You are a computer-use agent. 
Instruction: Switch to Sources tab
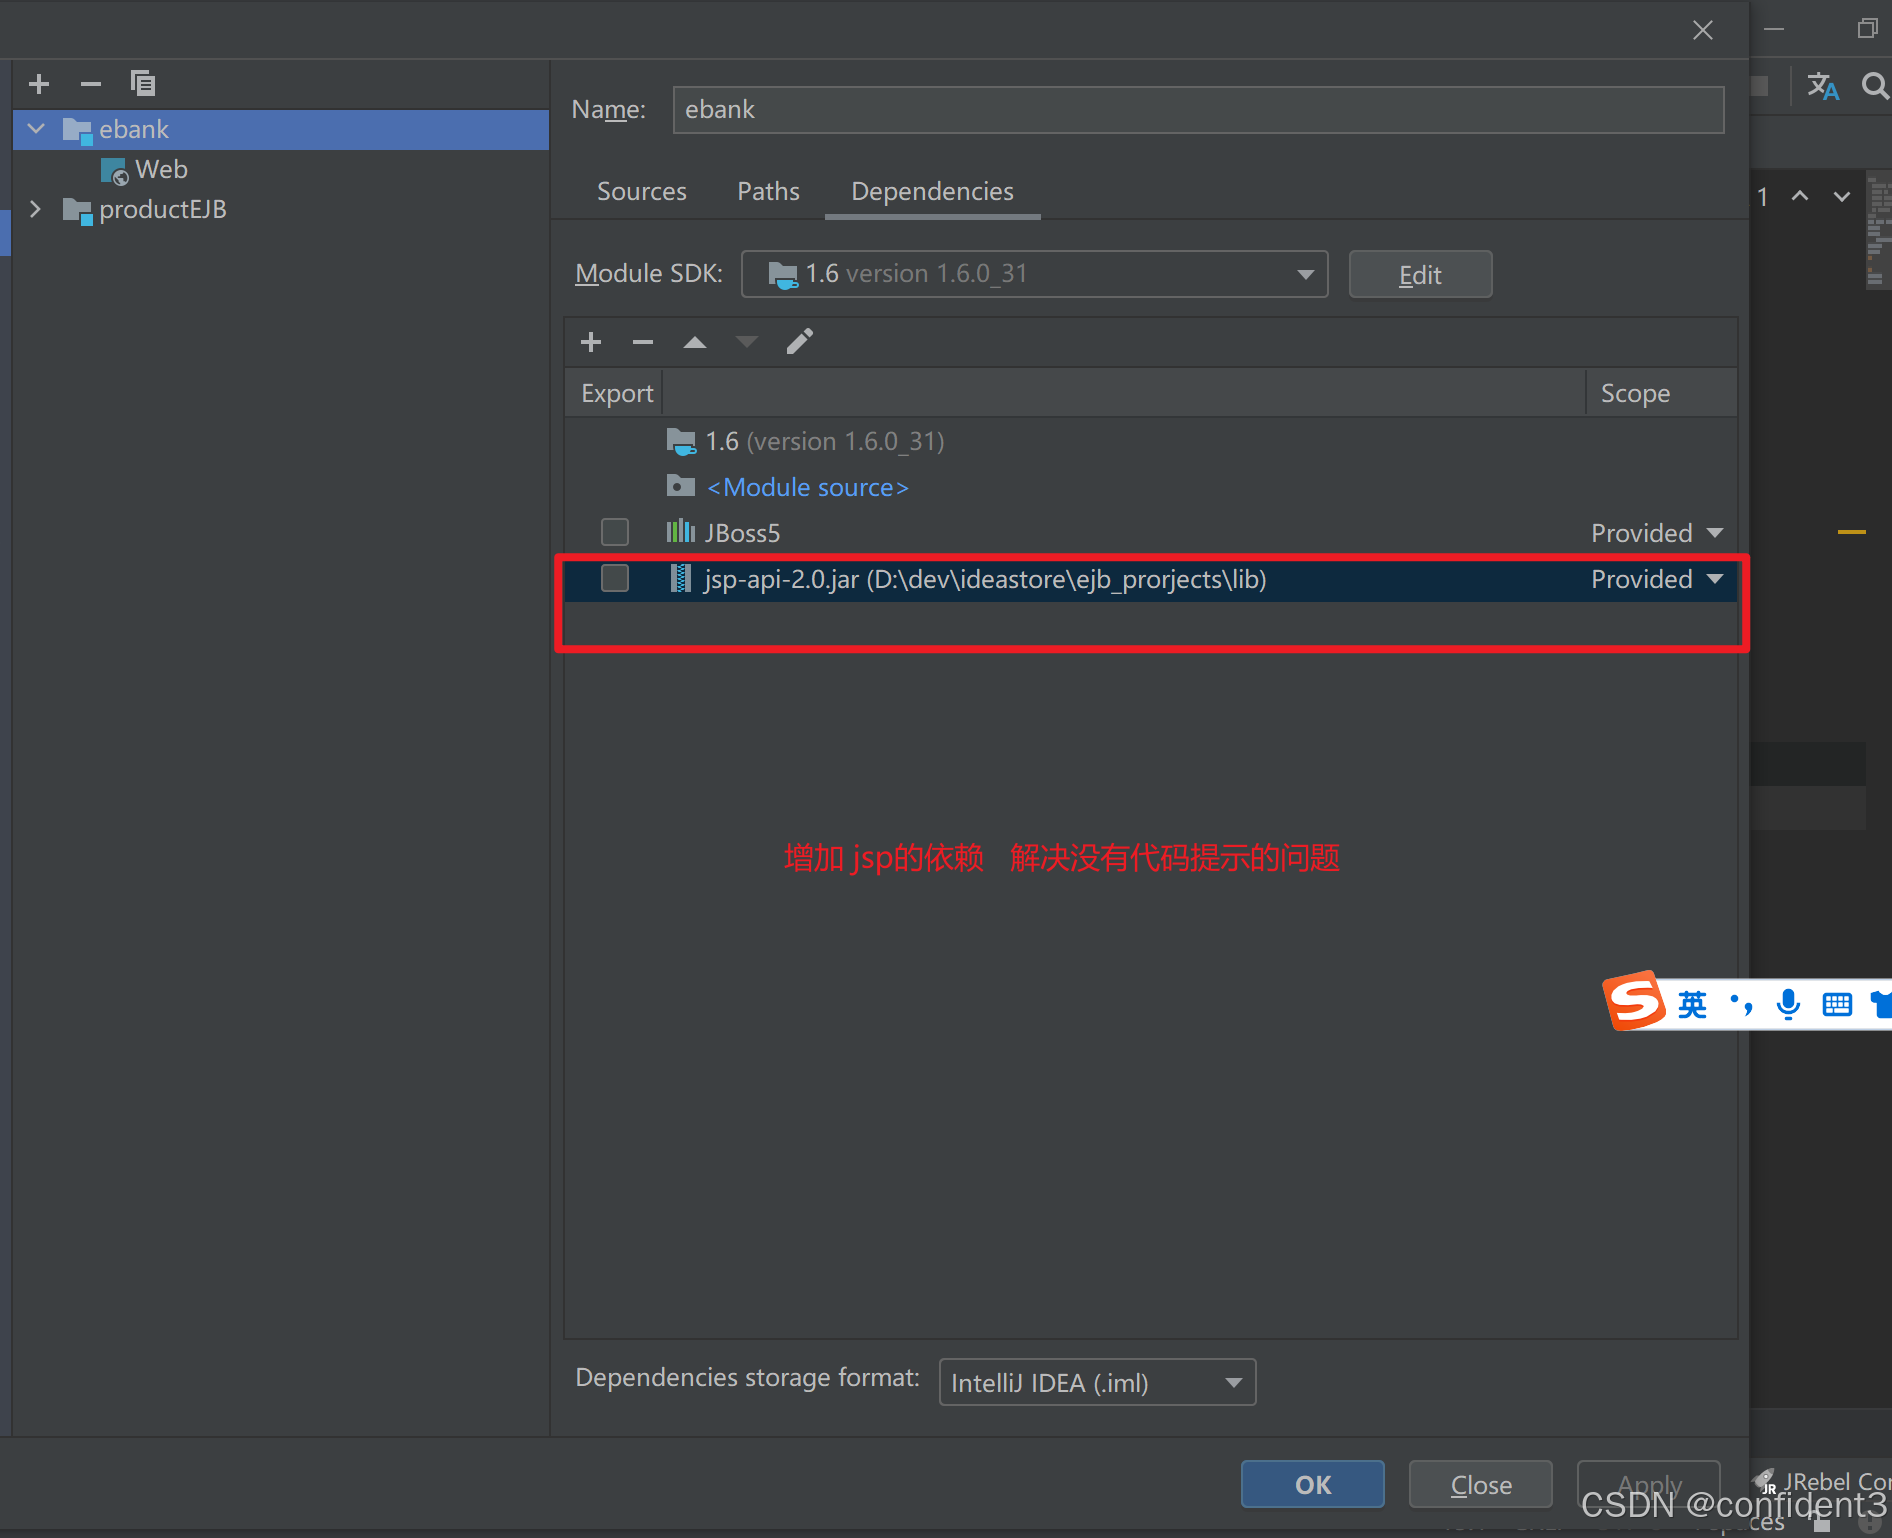point(642,191)
